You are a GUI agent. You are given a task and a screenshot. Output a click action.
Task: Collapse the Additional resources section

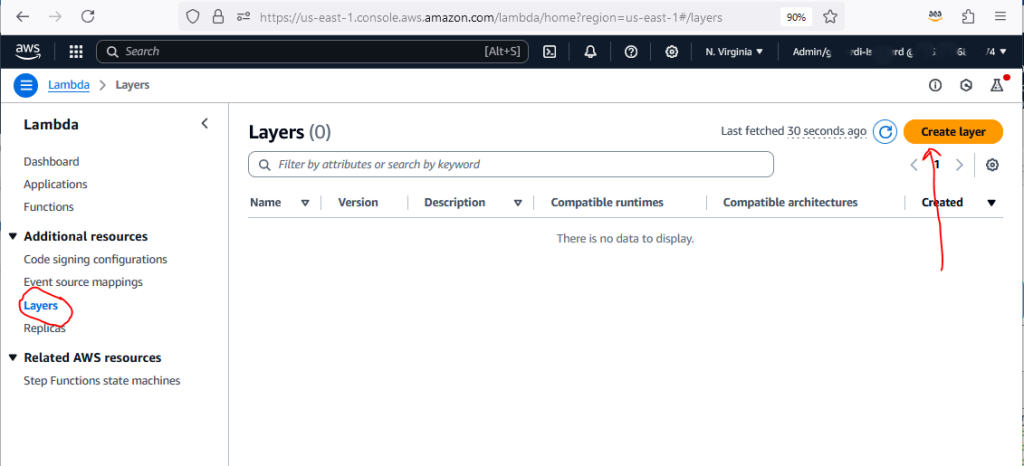pos(12,236)
